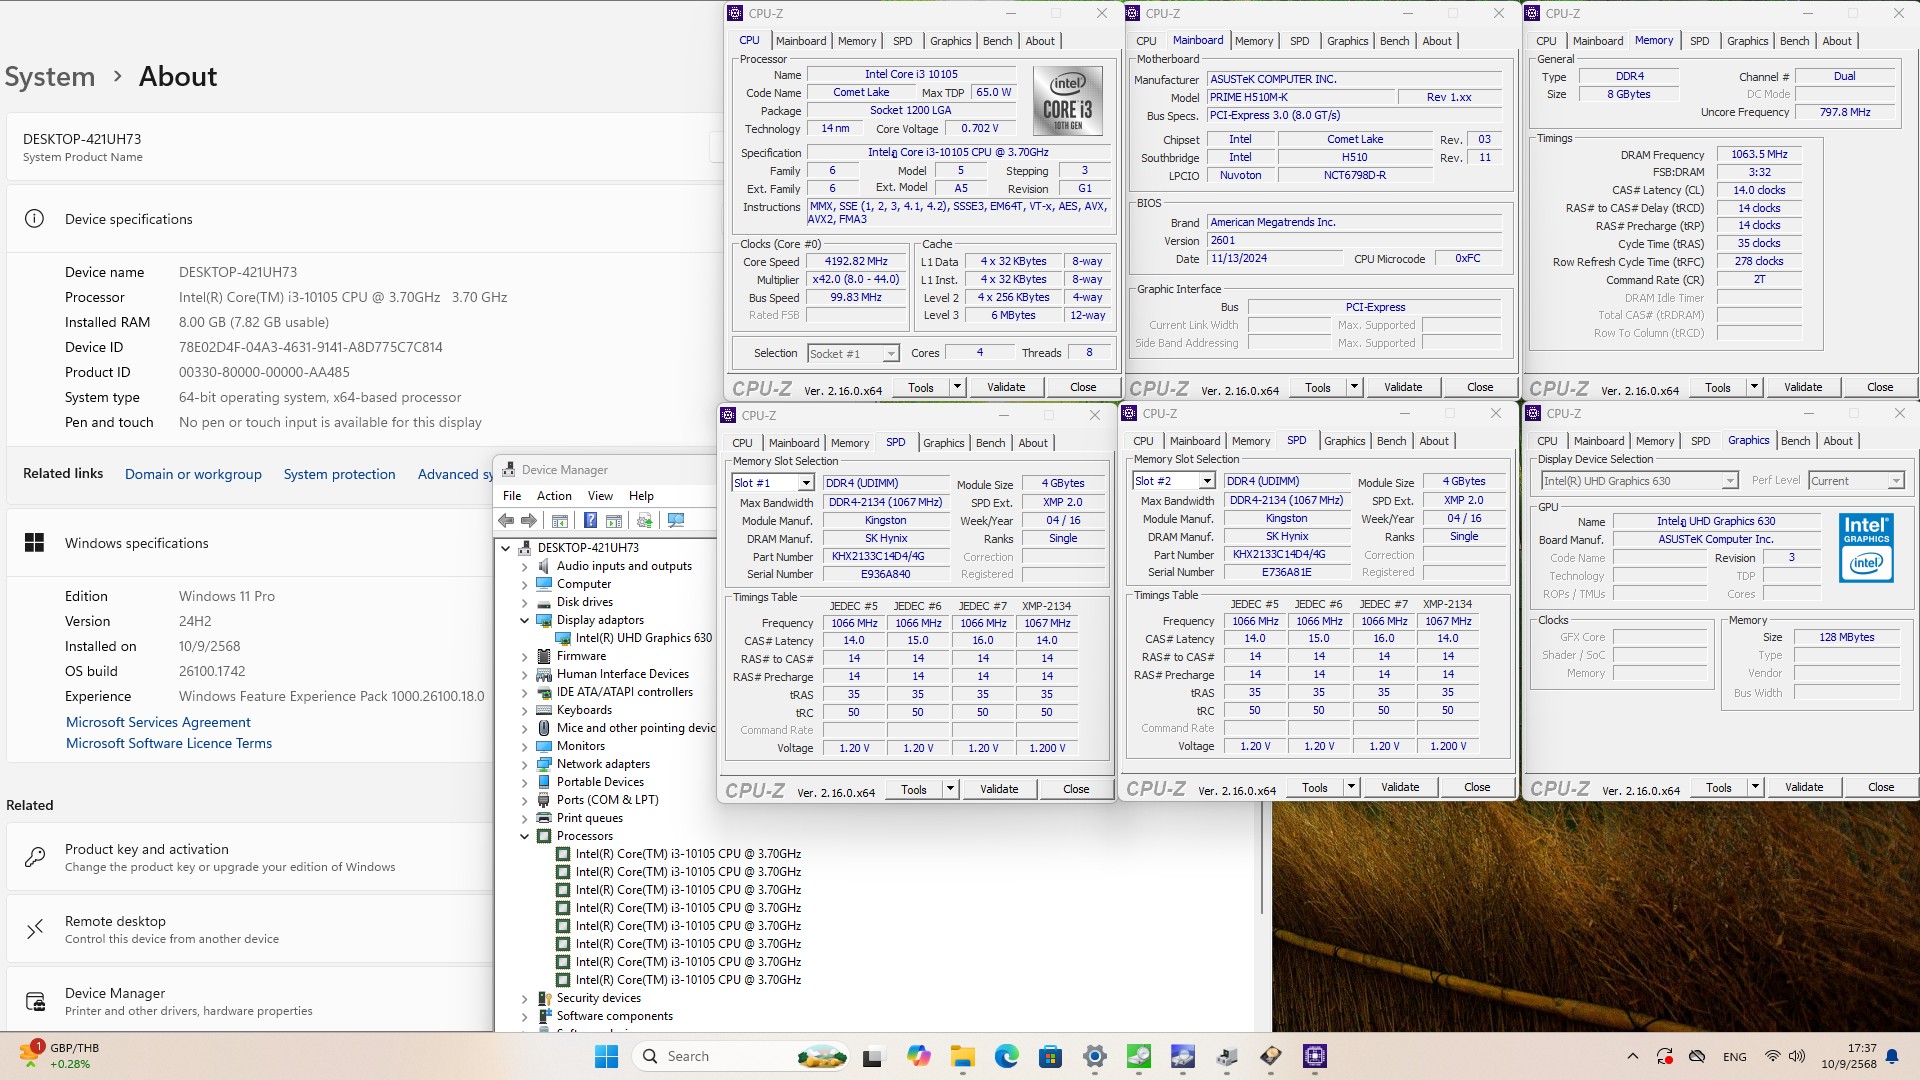This screenshot has height=1080, width=1920.
Task: Open Task View from the taskbar
Action: [x=873, y=1056]
